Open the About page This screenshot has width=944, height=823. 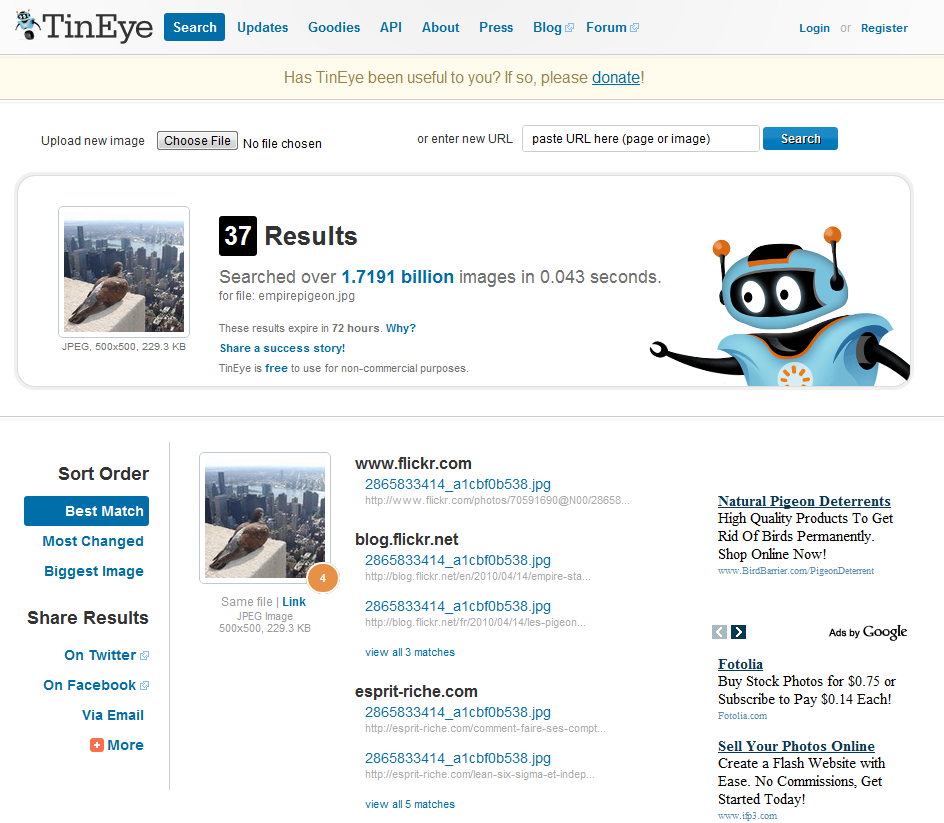tap(441, 28)
